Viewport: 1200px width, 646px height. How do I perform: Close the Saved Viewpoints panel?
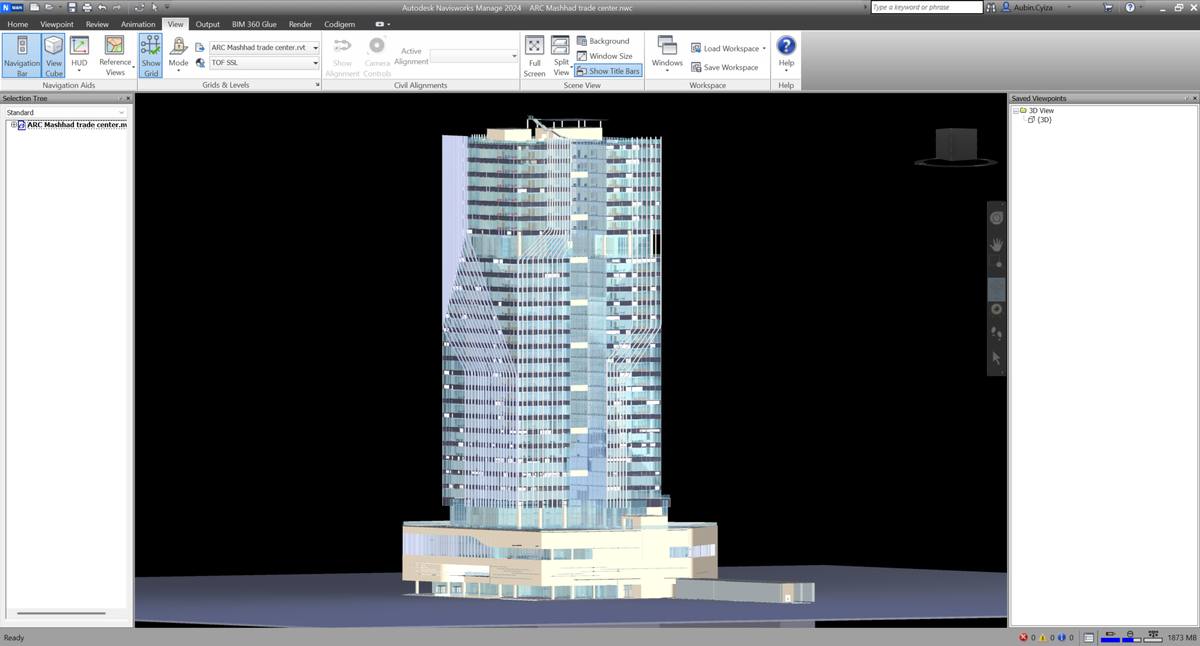[x=1194, y=98]
